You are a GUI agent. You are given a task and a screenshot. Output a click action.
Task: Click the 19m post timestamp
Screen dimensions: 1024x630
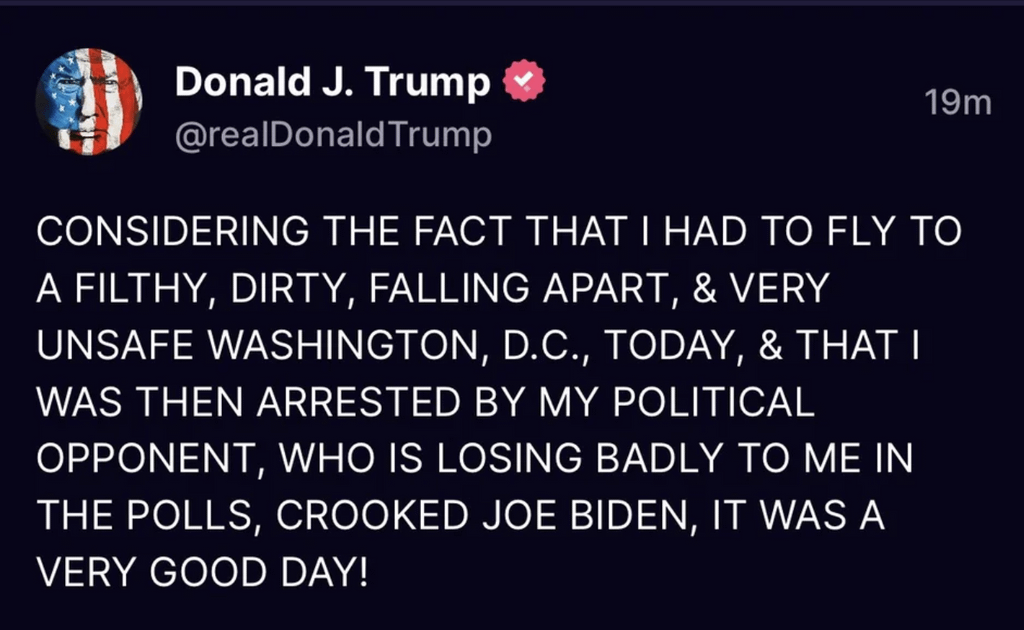(x=957, y=103)
